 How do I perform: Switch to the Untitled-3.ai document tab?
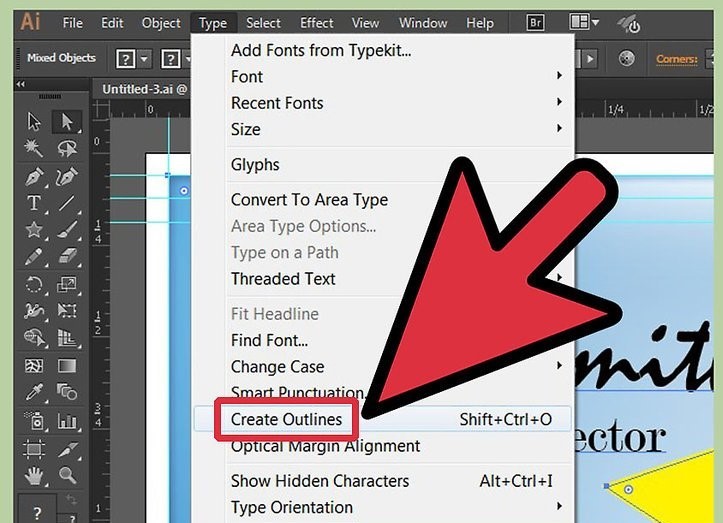click(139, 89)
